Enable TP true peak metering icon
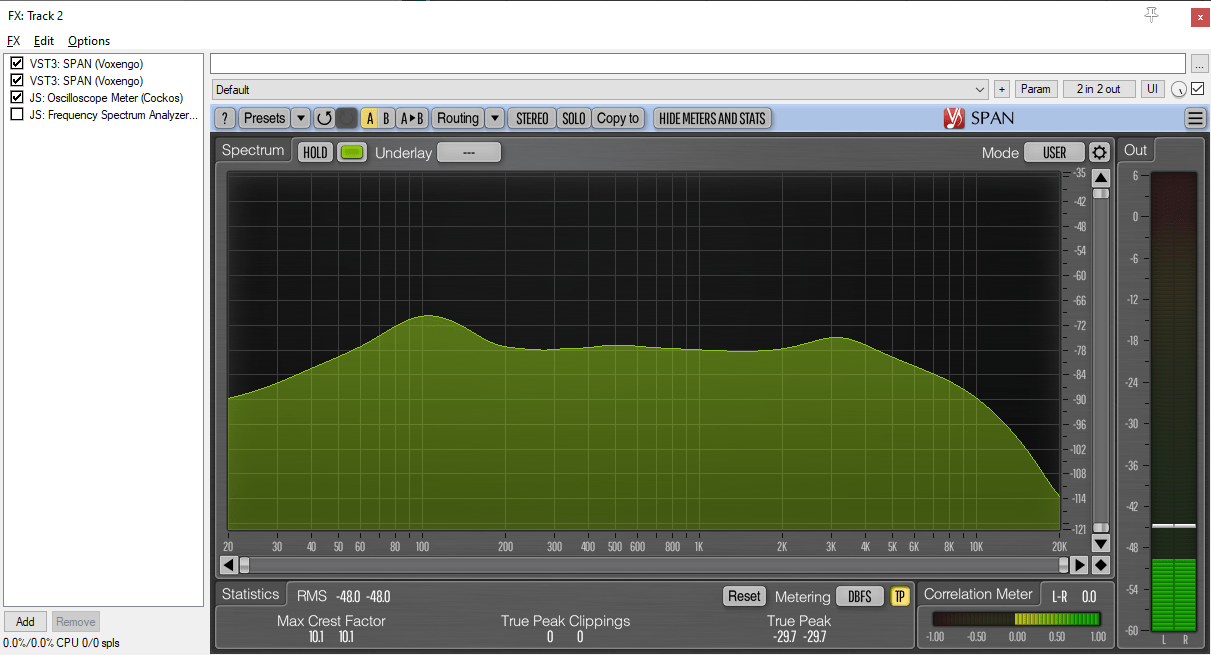1211x655 pixels. [899, 596]
